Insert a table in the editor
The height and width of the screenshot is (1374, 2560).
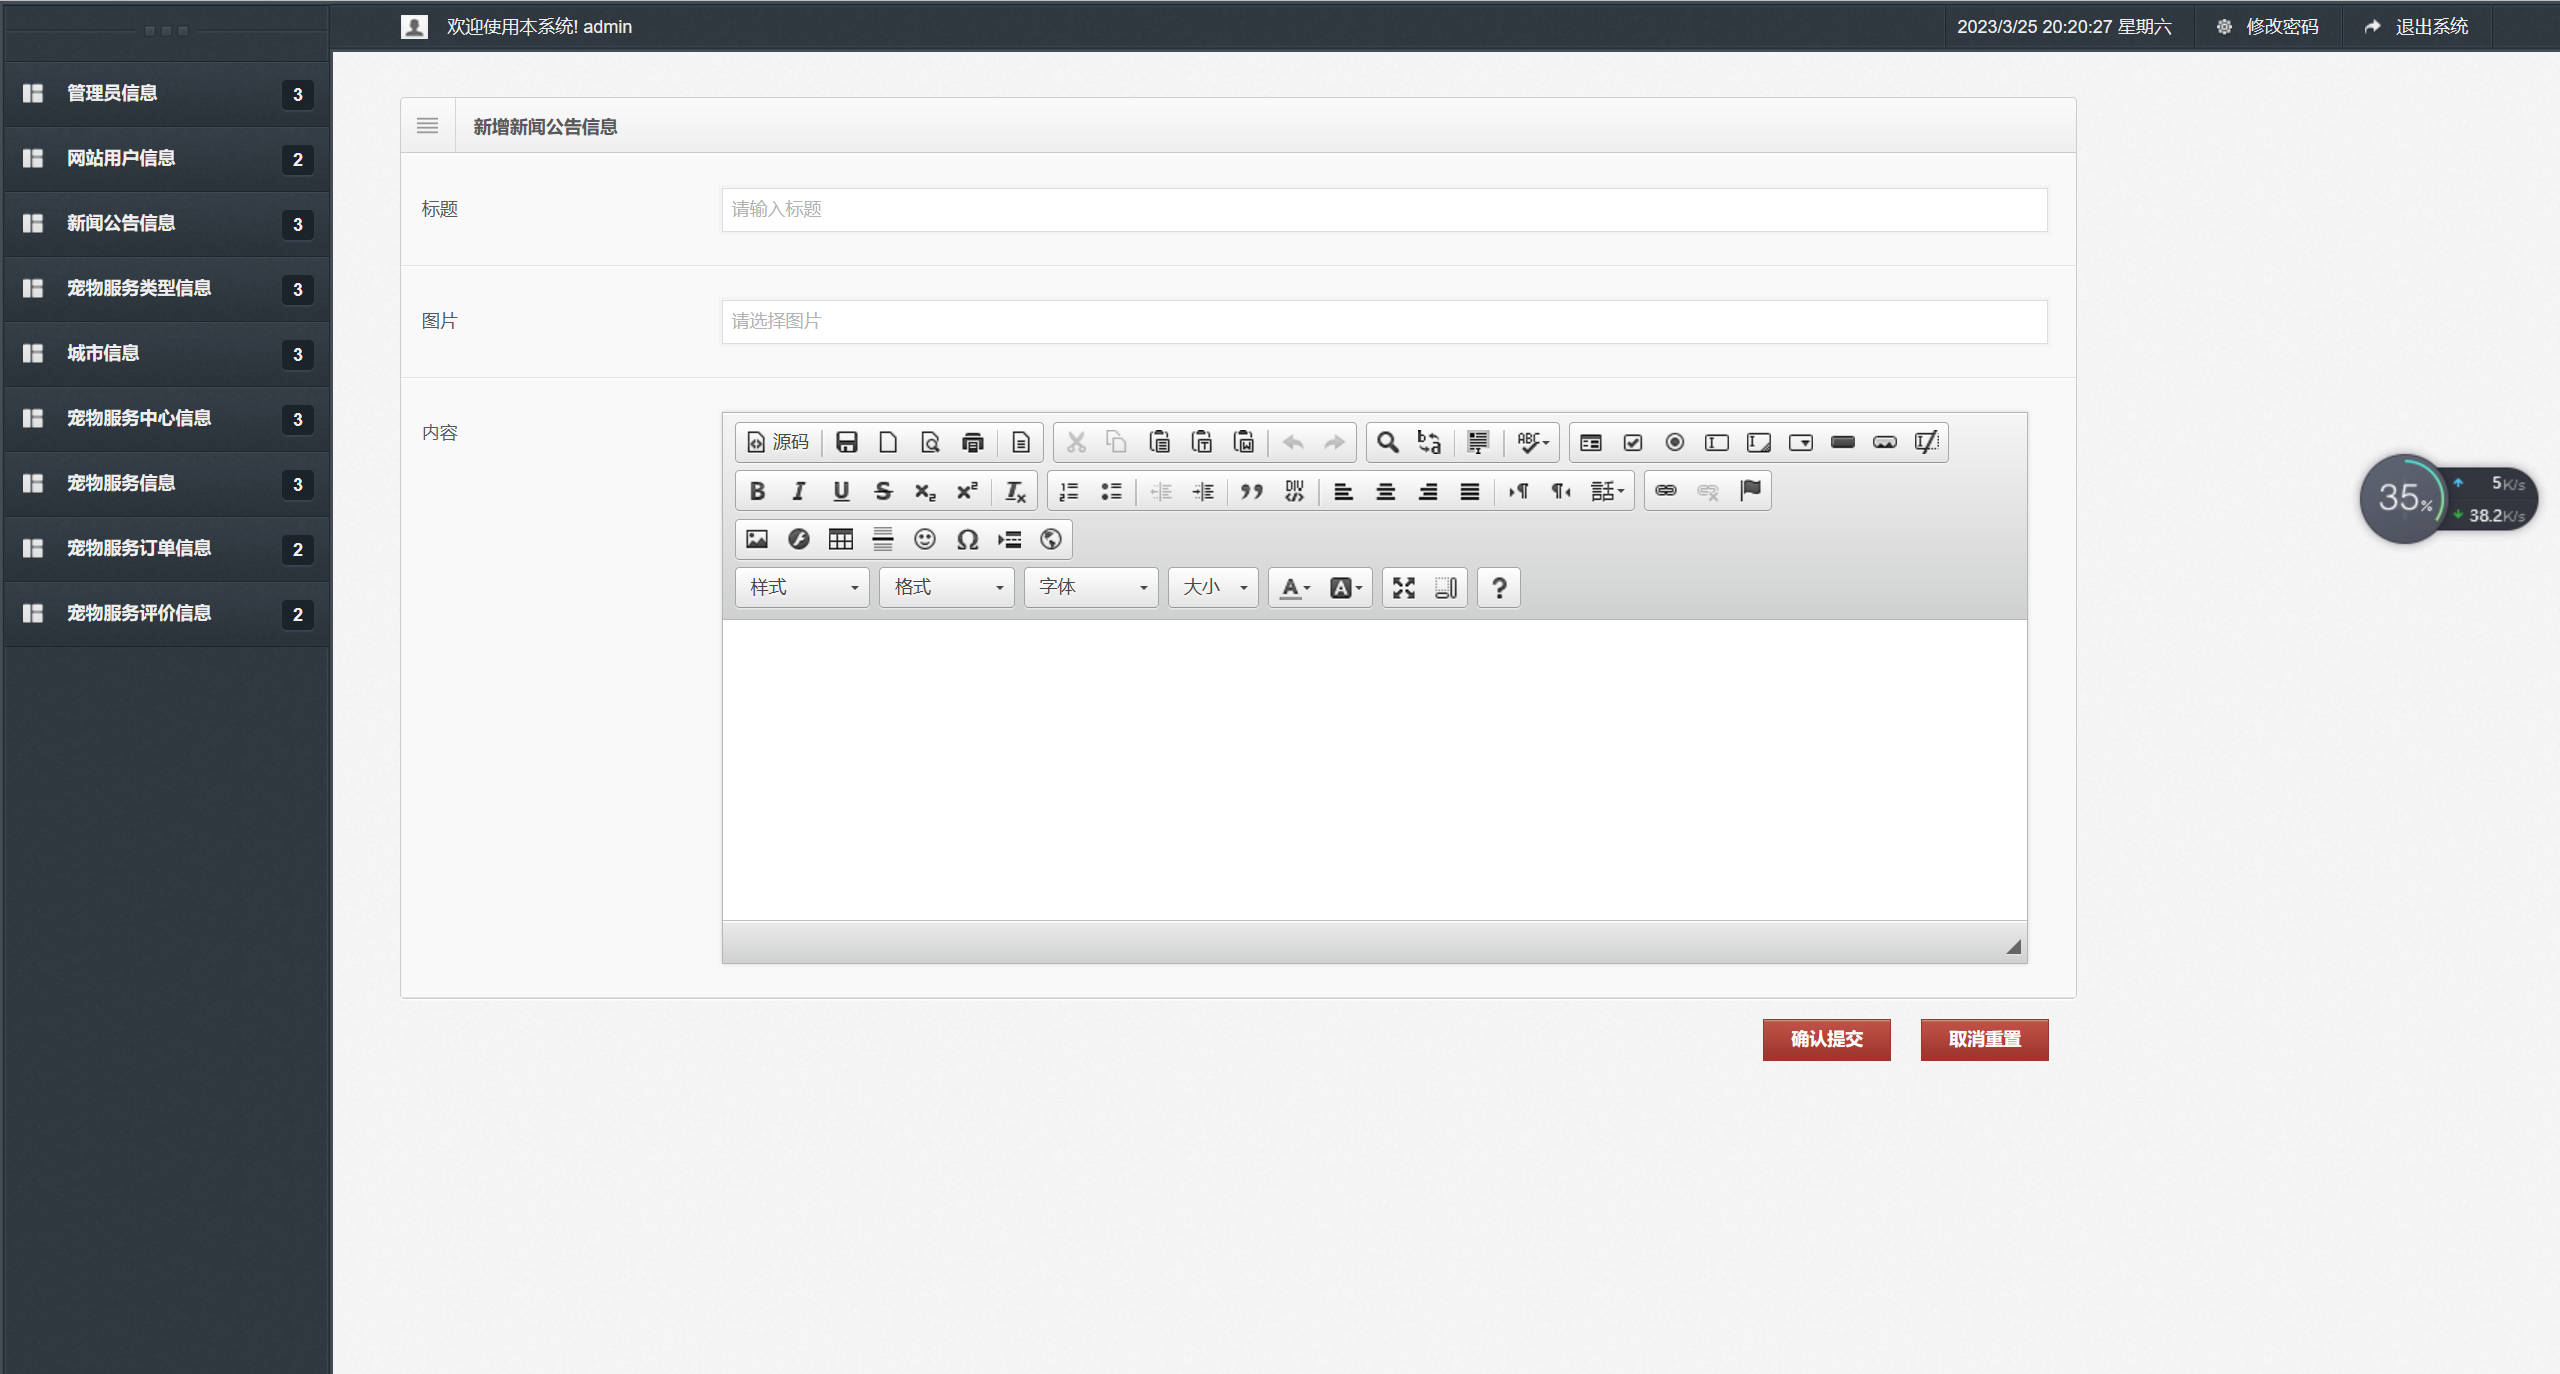(x=841, y=539)
